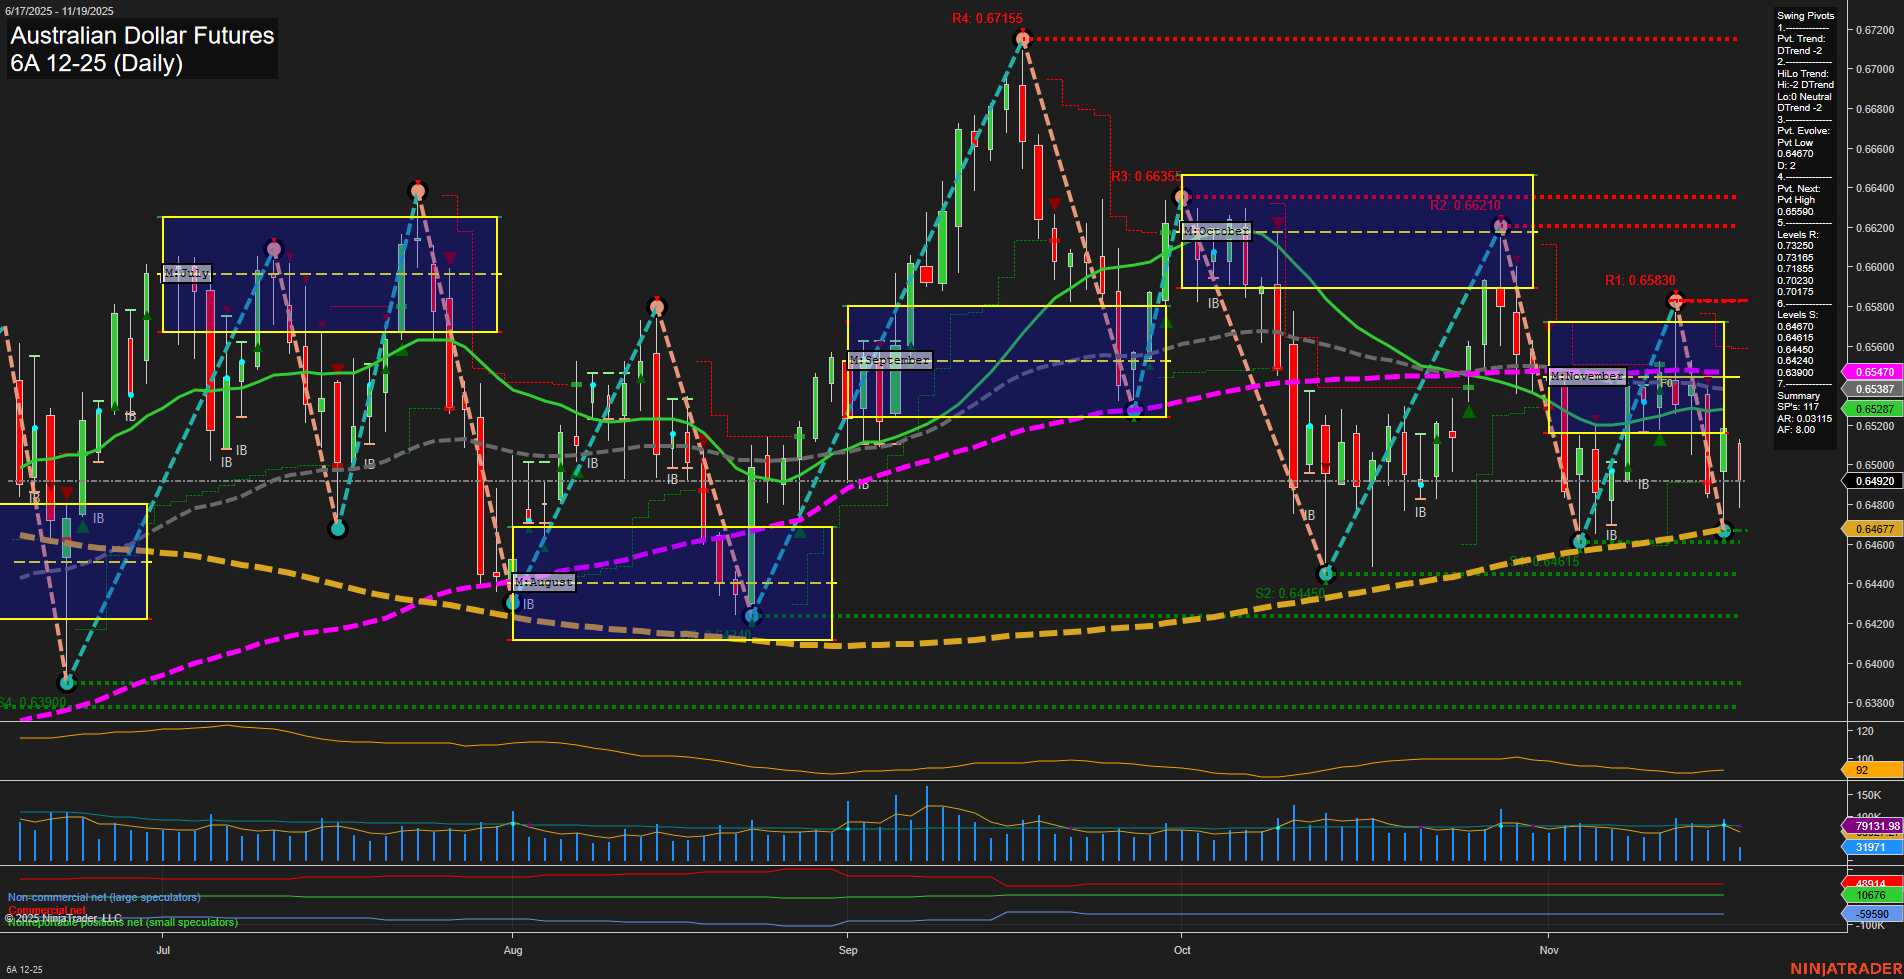Screen dimensions: 1904x979
Task: Click the orange 0.64677 price marker
Action: (x=1873, y=529)
